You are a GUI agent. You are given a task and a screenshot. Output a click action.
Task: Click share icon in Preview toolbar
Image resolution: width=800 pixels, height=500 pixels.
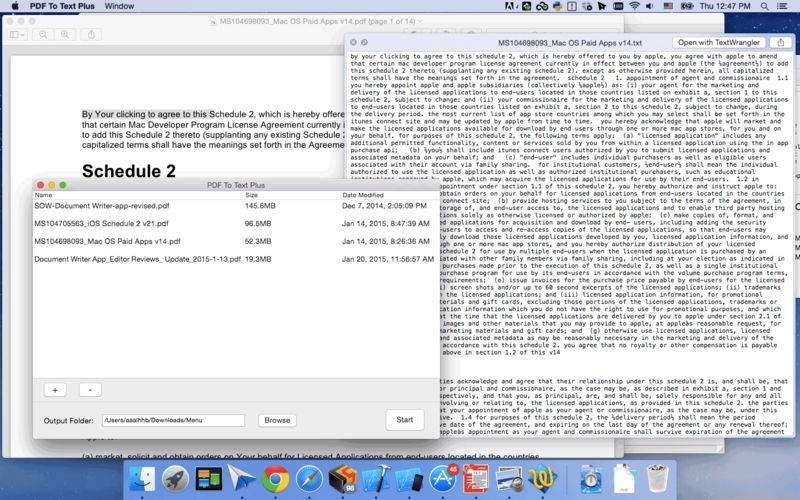pyautogui.click(x=91, y=35)
